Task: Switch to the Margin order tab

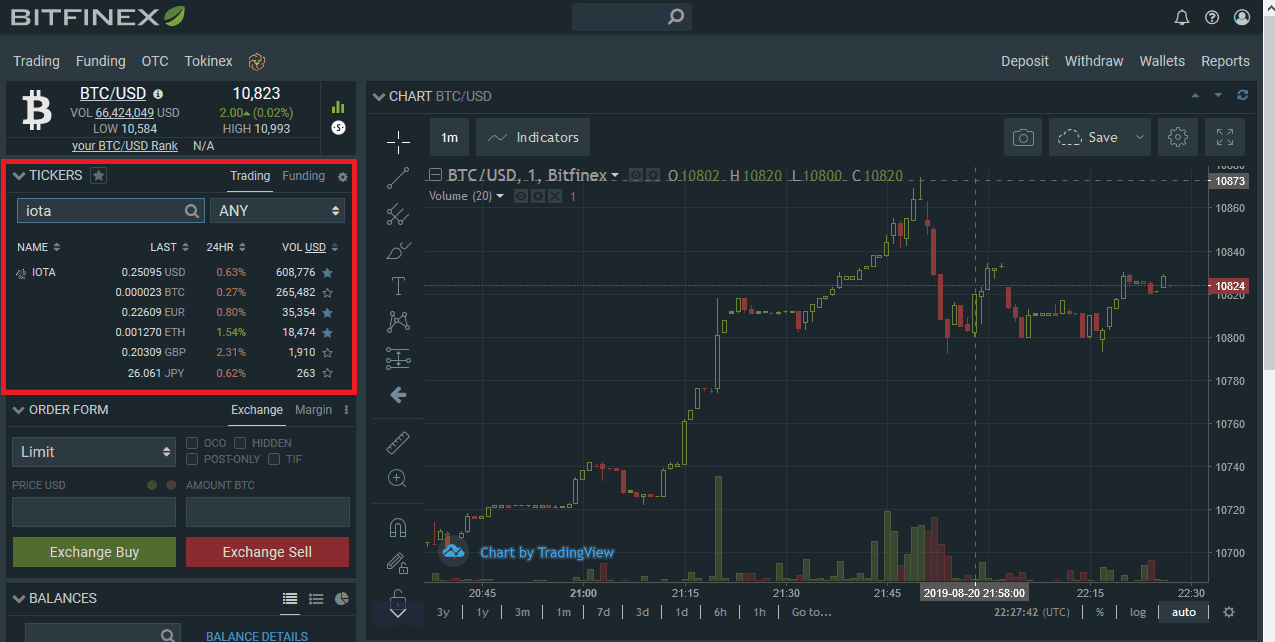Action: (x=313, y=410)
